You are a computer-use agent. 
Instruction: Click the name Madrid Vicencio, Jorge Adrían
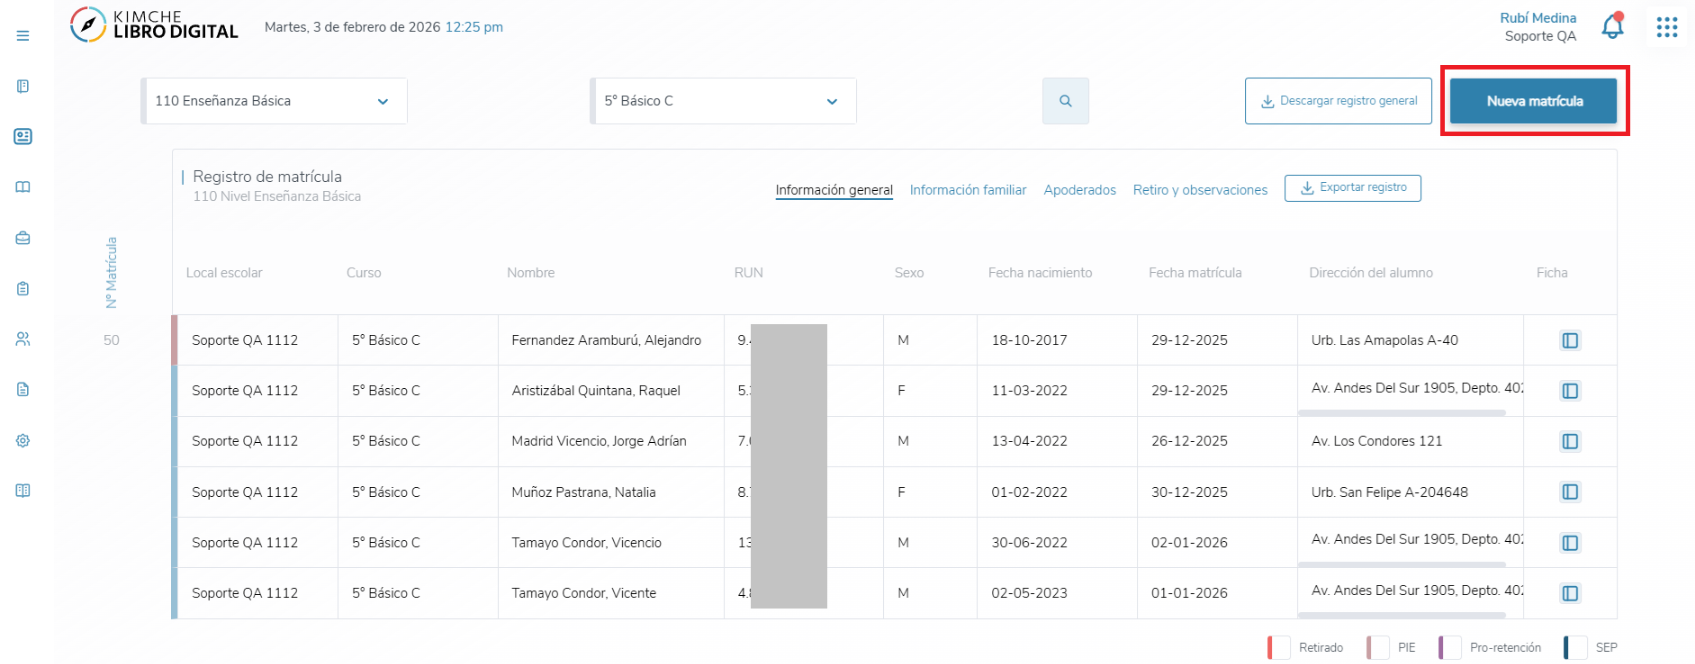coord(599,442)
